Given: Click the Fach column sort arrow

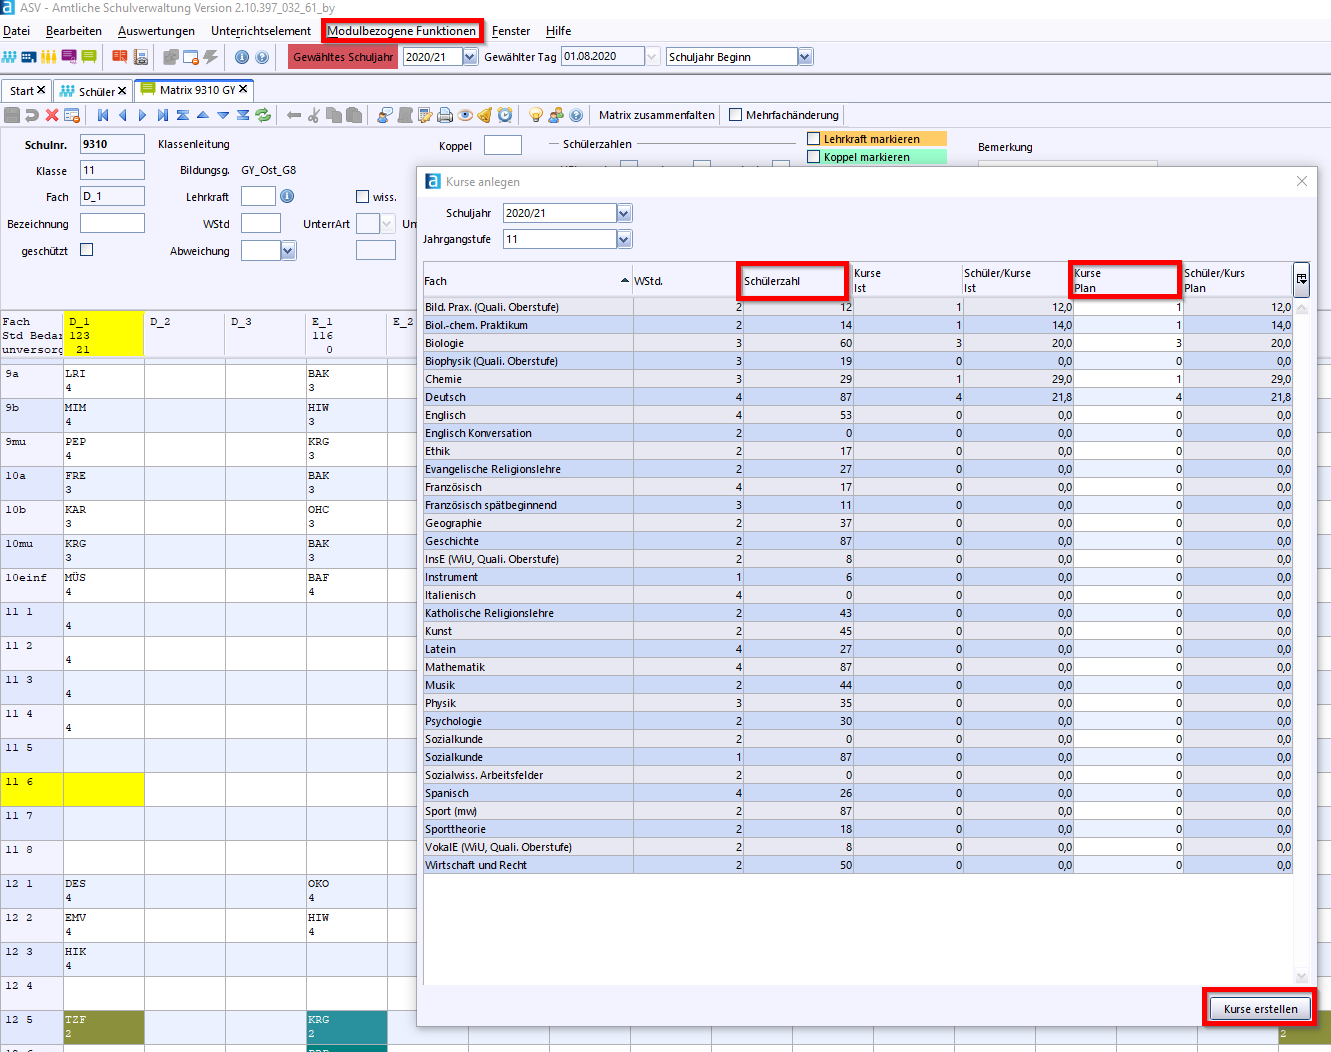Looking at the screenshot, I should pos(625,281).
